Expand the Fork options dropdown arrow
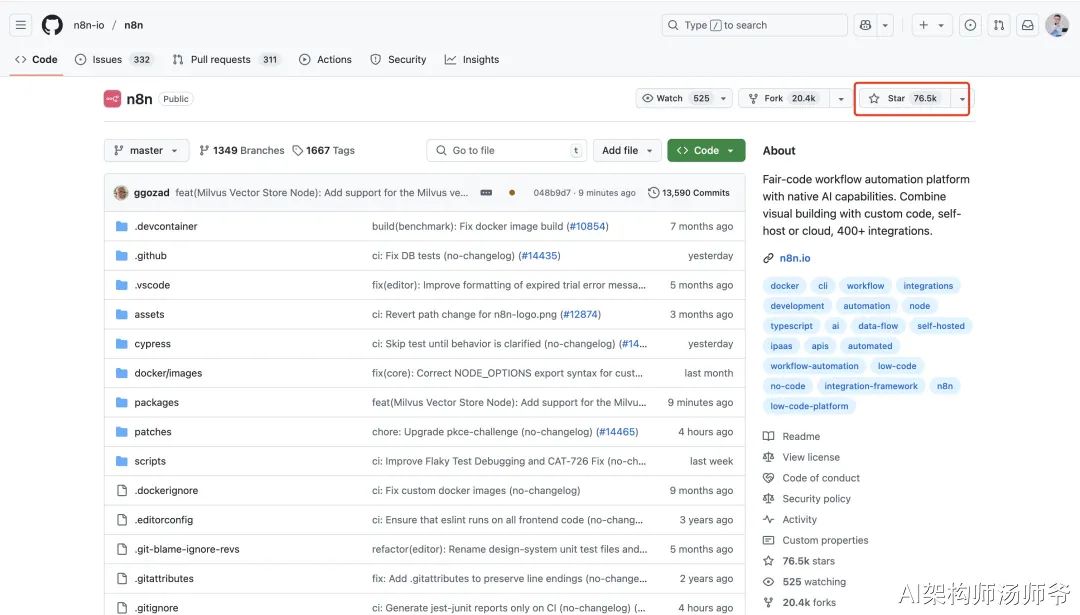Image resolution: width=1080 pixels, height=615 pixels. click(840, 98)
